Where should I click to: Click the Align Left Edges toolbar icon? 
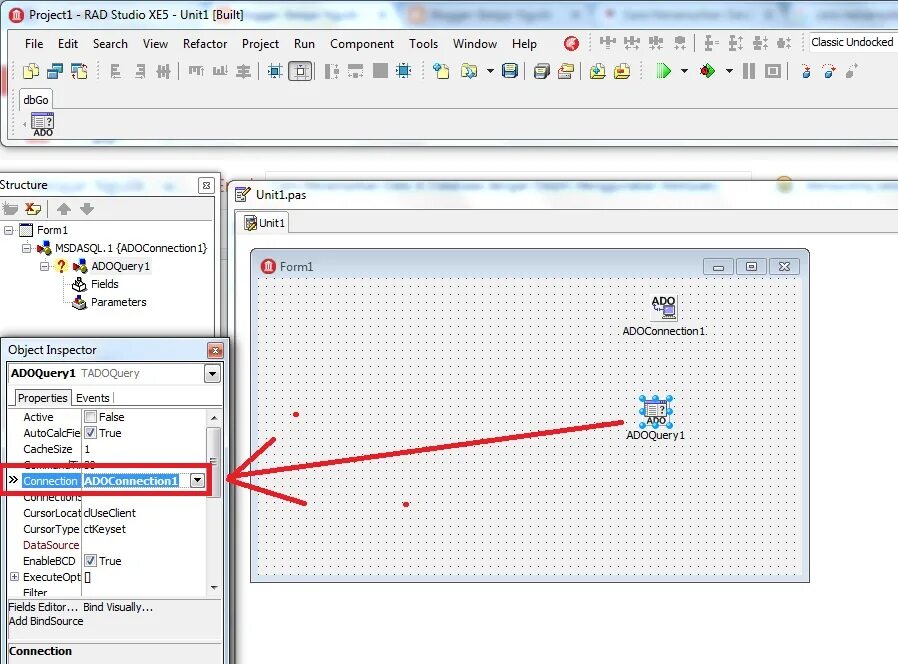(115, 71)
